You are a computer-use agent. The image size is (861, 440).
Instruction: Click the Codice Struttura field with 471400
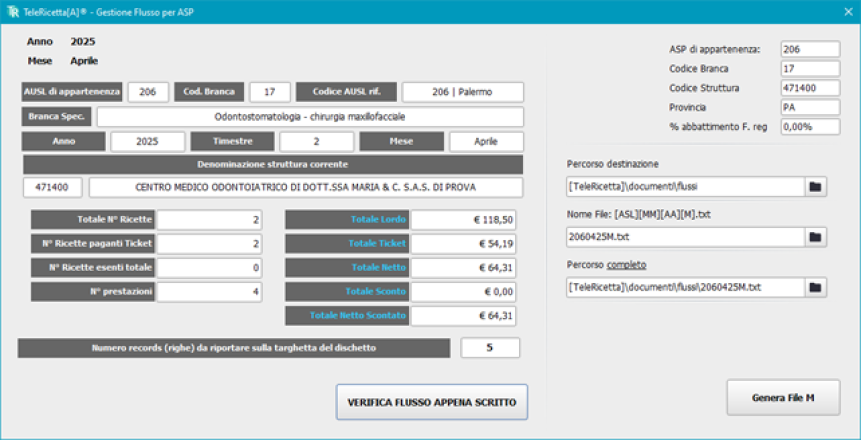coord(809,88)
